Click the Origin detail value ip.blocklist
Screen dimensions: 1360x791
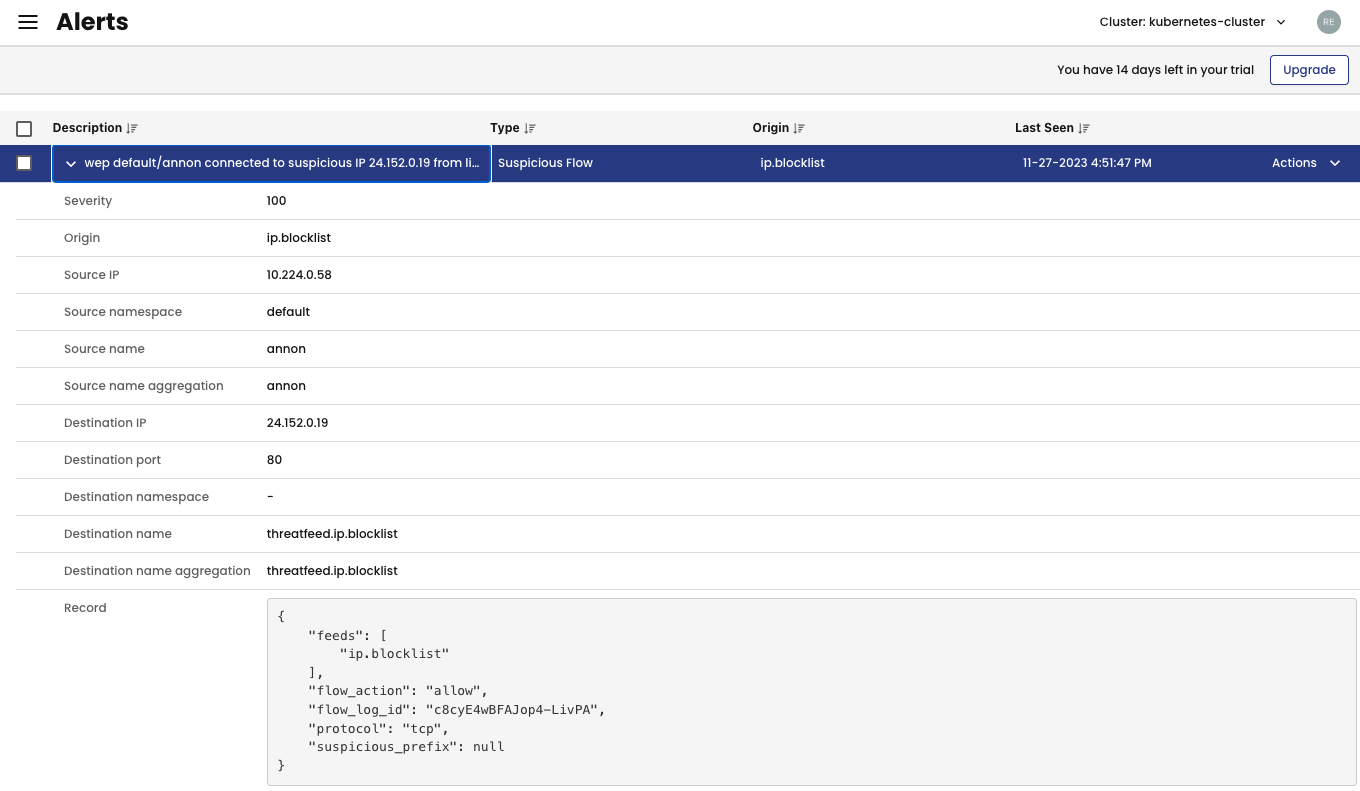pos(298,238)
